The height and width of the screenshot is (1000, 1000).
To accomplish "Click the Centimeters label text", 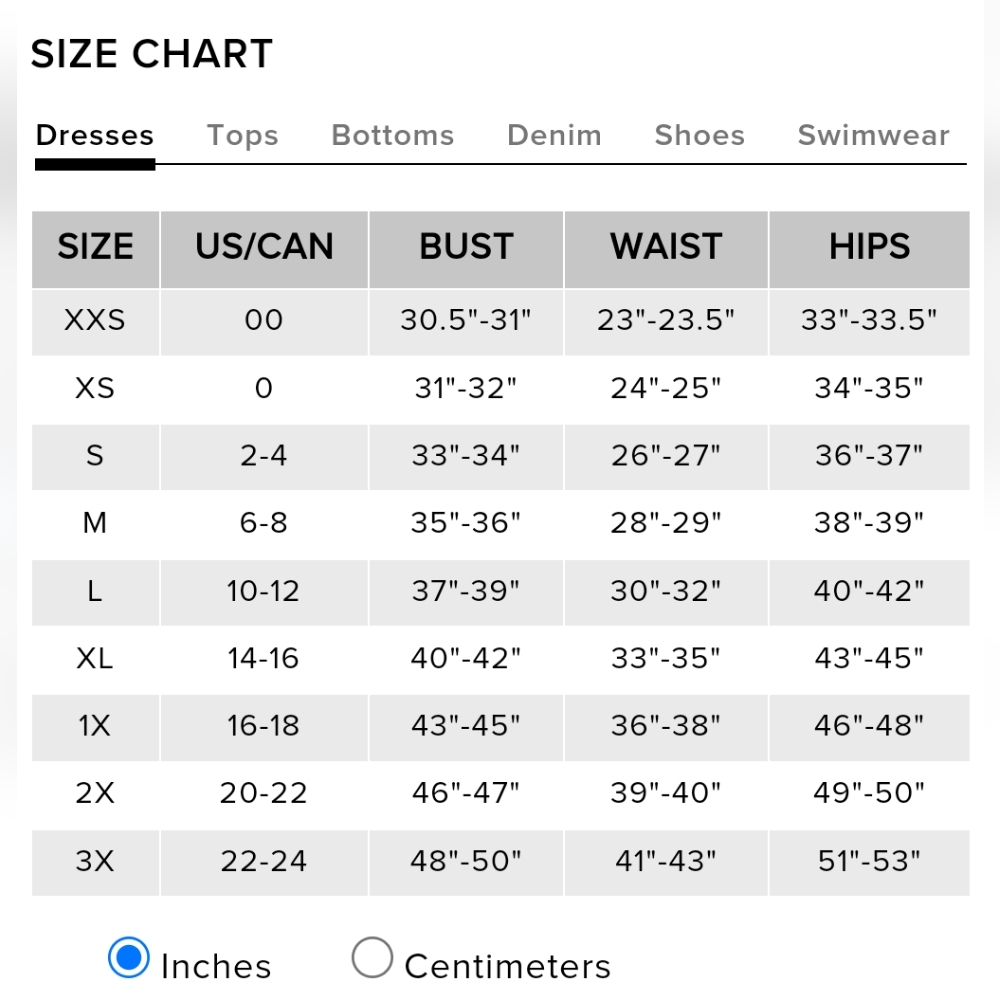I will pos(507,967).
